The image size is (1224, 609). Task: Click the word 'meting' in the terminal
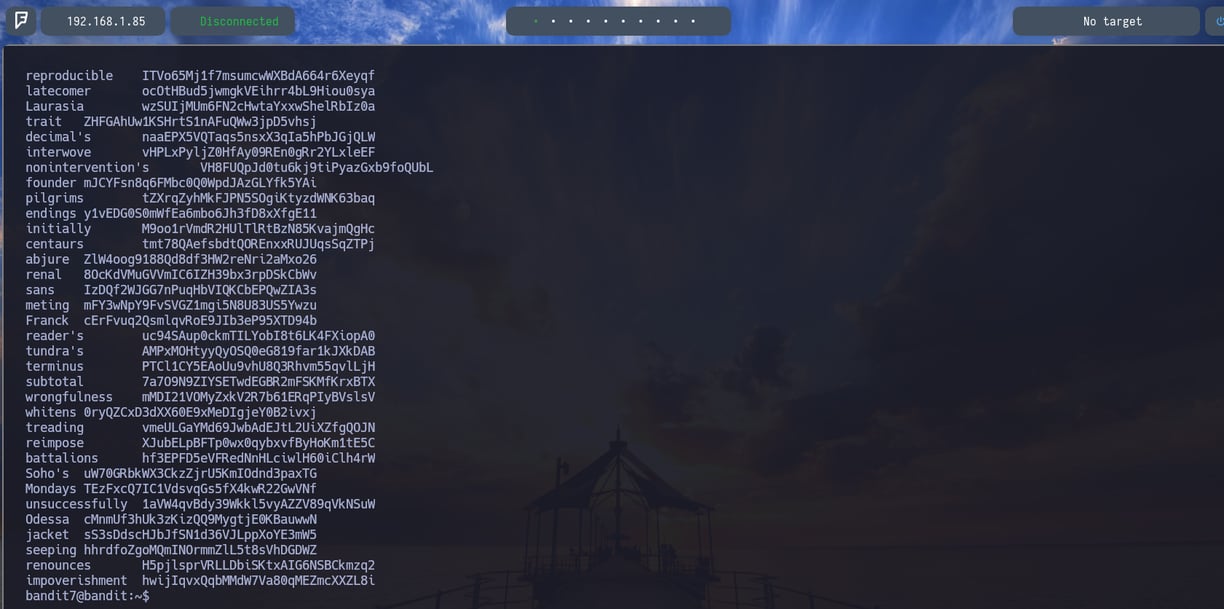click(x=48, y=306)
